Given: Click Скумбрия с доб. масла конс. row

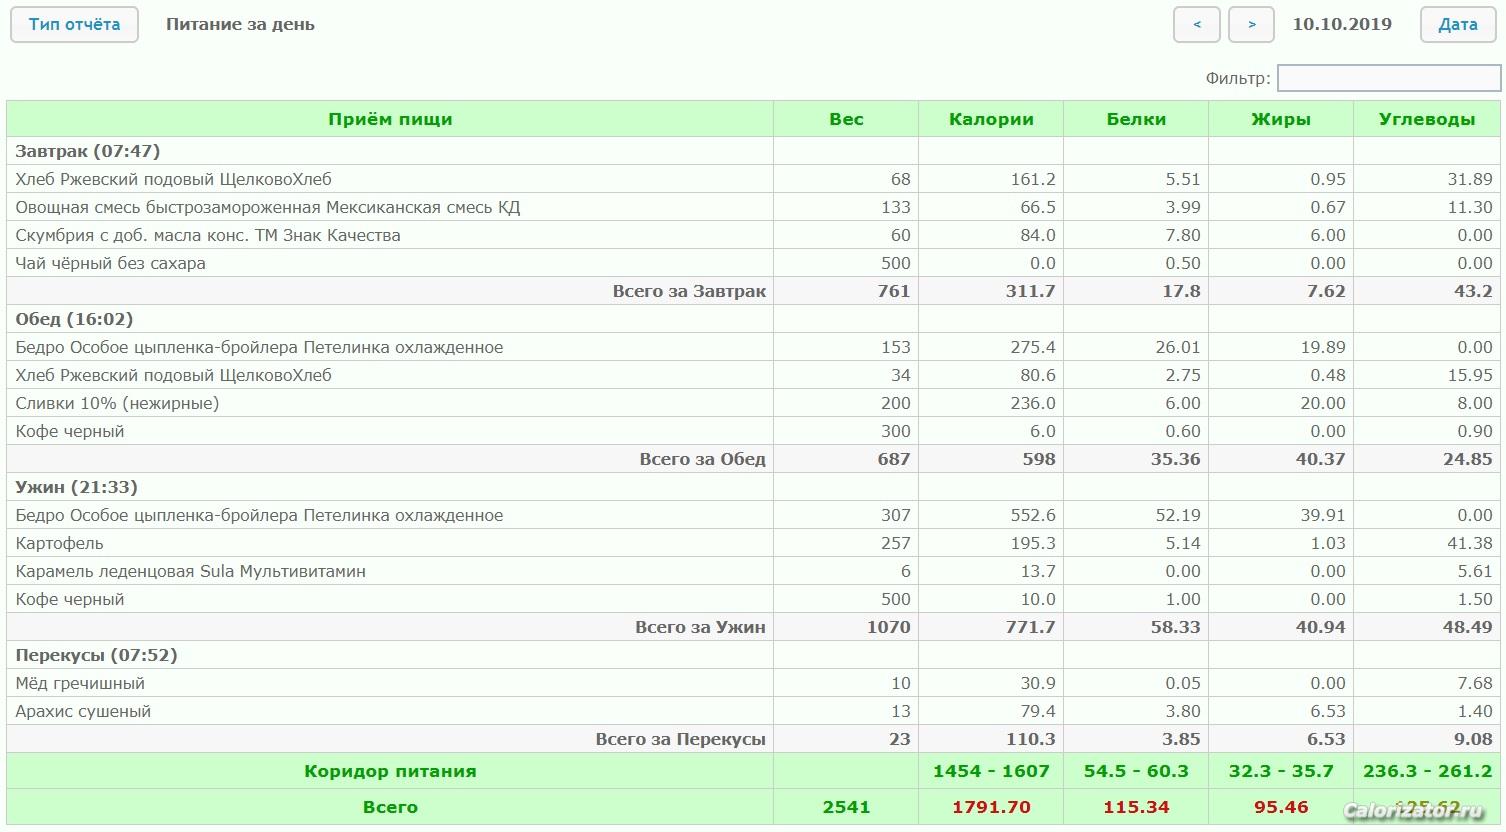Looking at the screenshot, I should 754,235.
